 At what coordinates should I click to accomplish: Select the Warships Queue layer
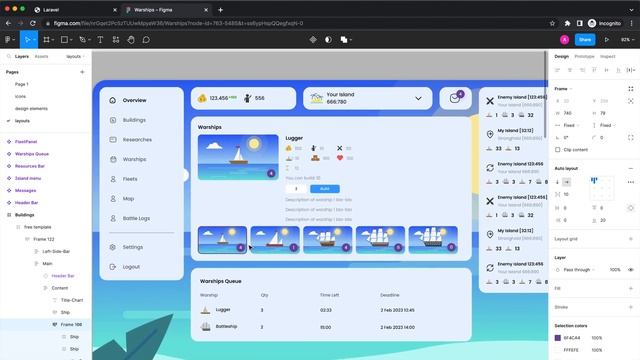click(32, 154)
